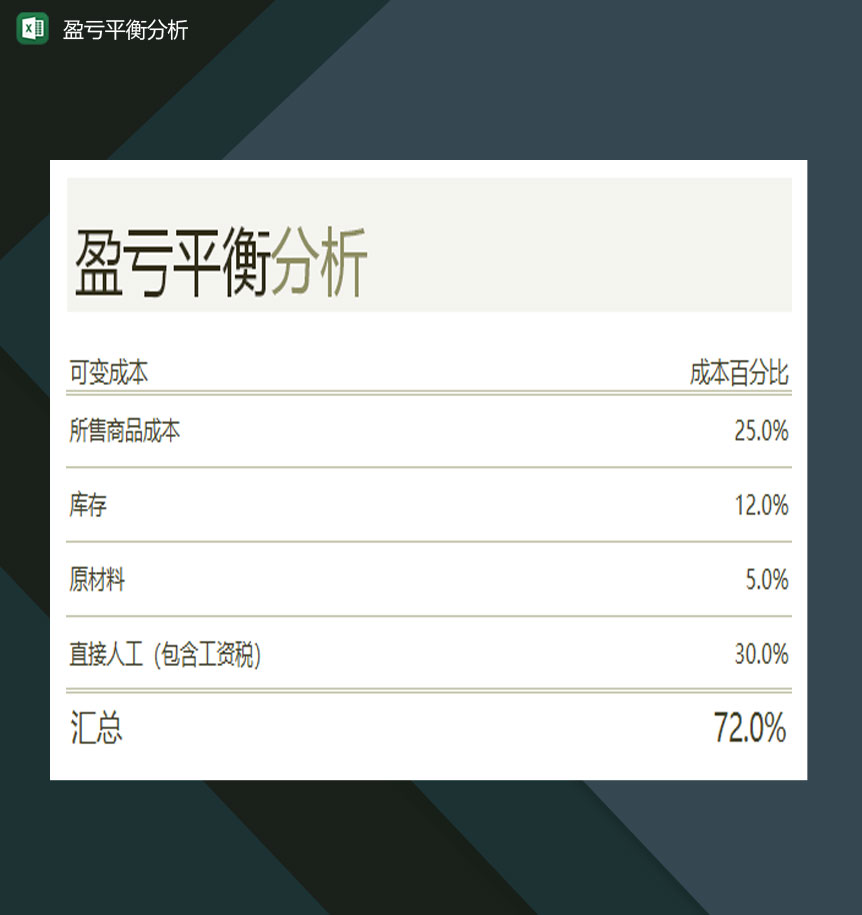The width and height of the screenshot is (862, 915).
Task: Click the dark background below the card
Action: tap(429, 846)
